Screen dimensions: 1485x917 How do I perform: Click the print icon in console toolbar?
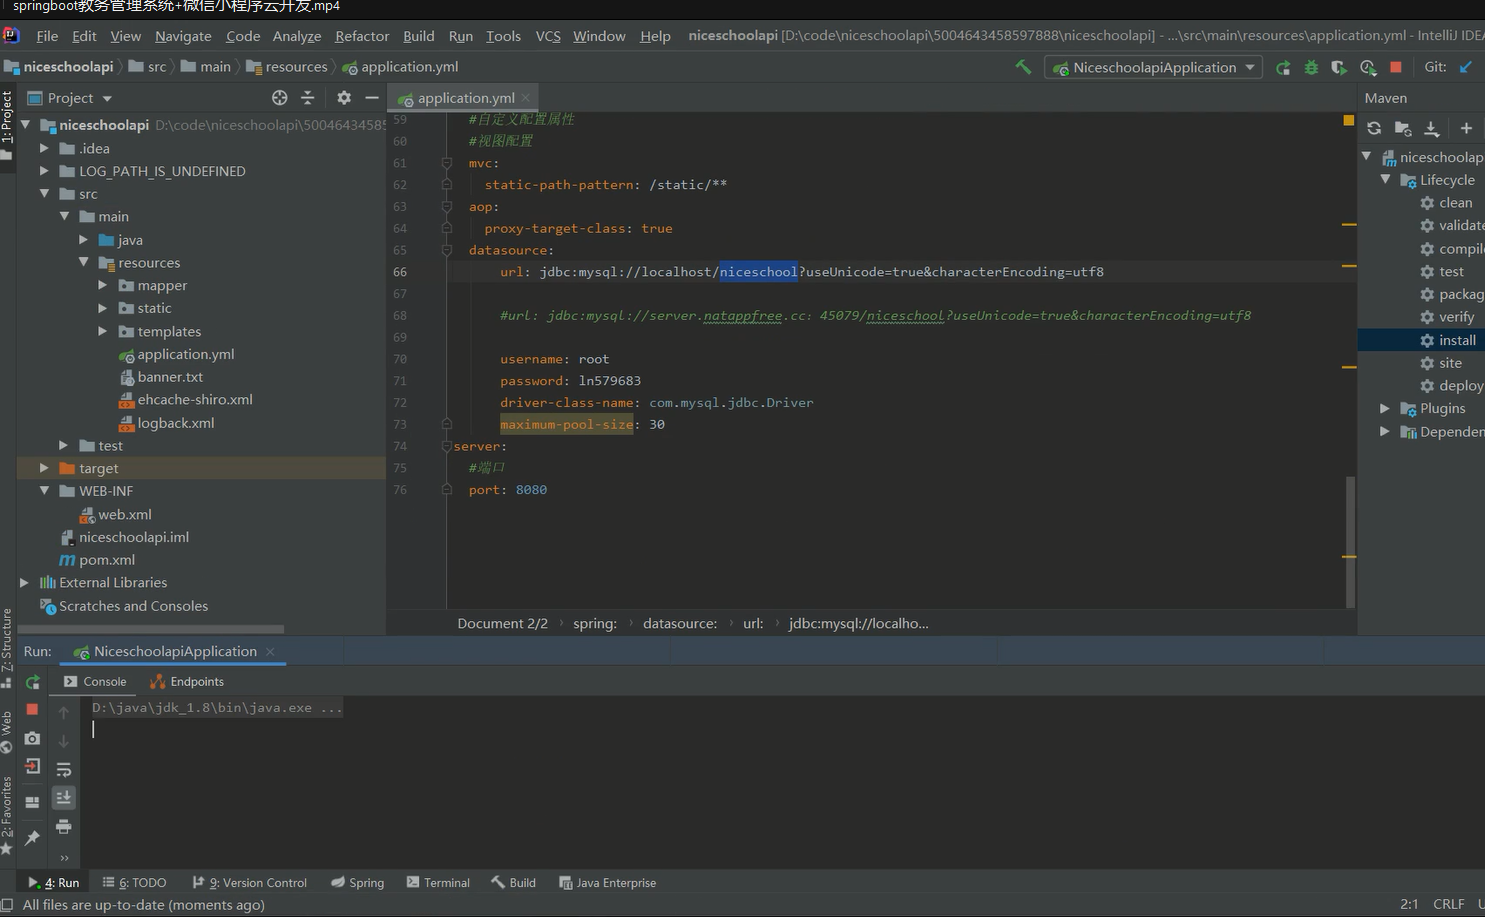64,827
